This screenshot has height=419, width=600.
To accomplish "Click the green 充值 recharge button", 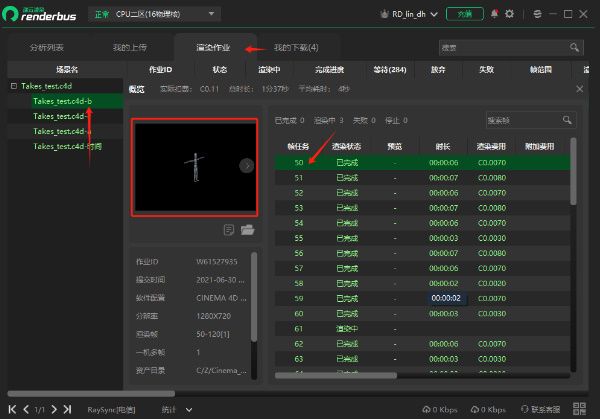I will (x=464, y=15).
